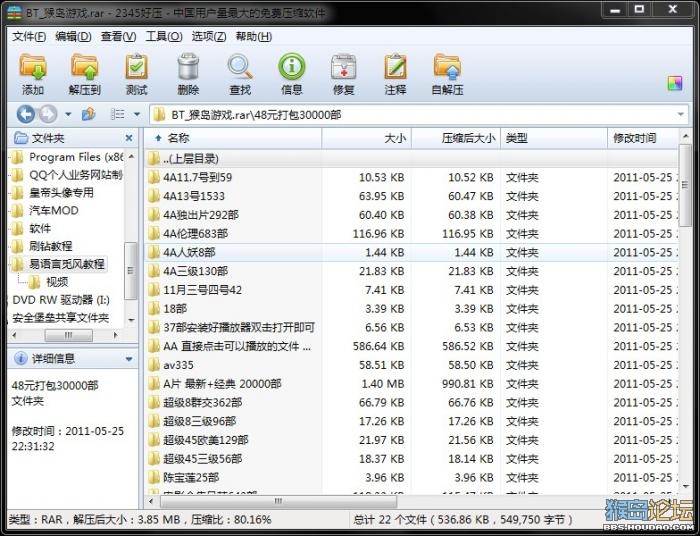Open the 文件(F) menu

(x=29, y=37)
